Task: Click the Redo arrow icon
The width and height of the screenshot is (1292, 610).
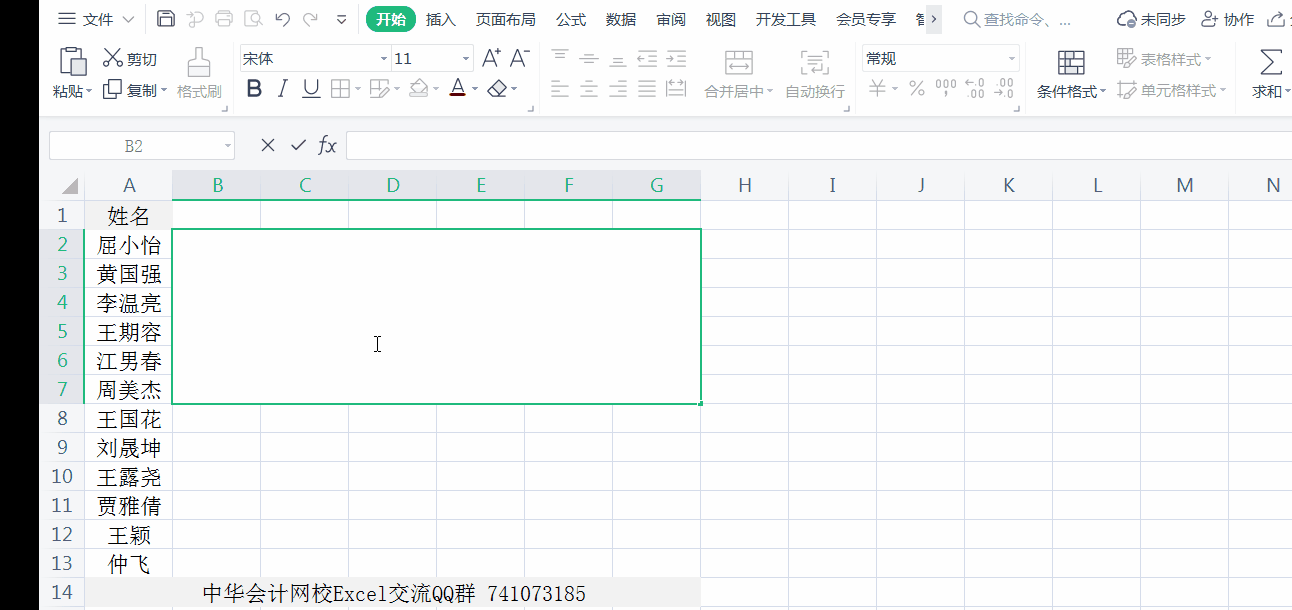Action: pos(310,19)
